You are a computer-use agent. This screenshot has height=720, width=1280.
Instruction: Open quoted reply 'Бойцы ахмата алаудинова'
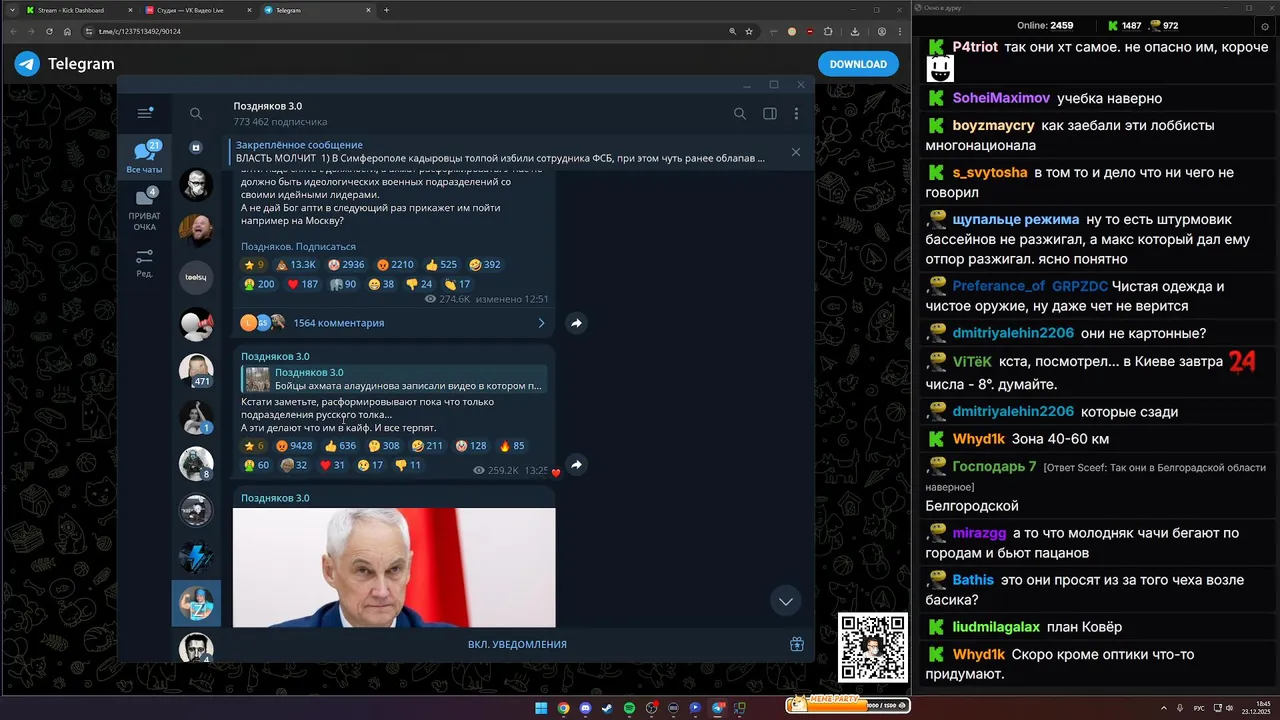click(x=394, y=379)
